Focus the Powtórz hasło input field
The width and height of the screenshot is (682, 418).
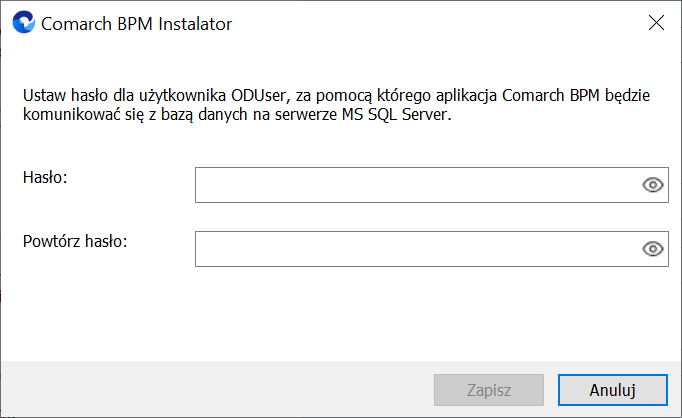click(x=431, y=249)
